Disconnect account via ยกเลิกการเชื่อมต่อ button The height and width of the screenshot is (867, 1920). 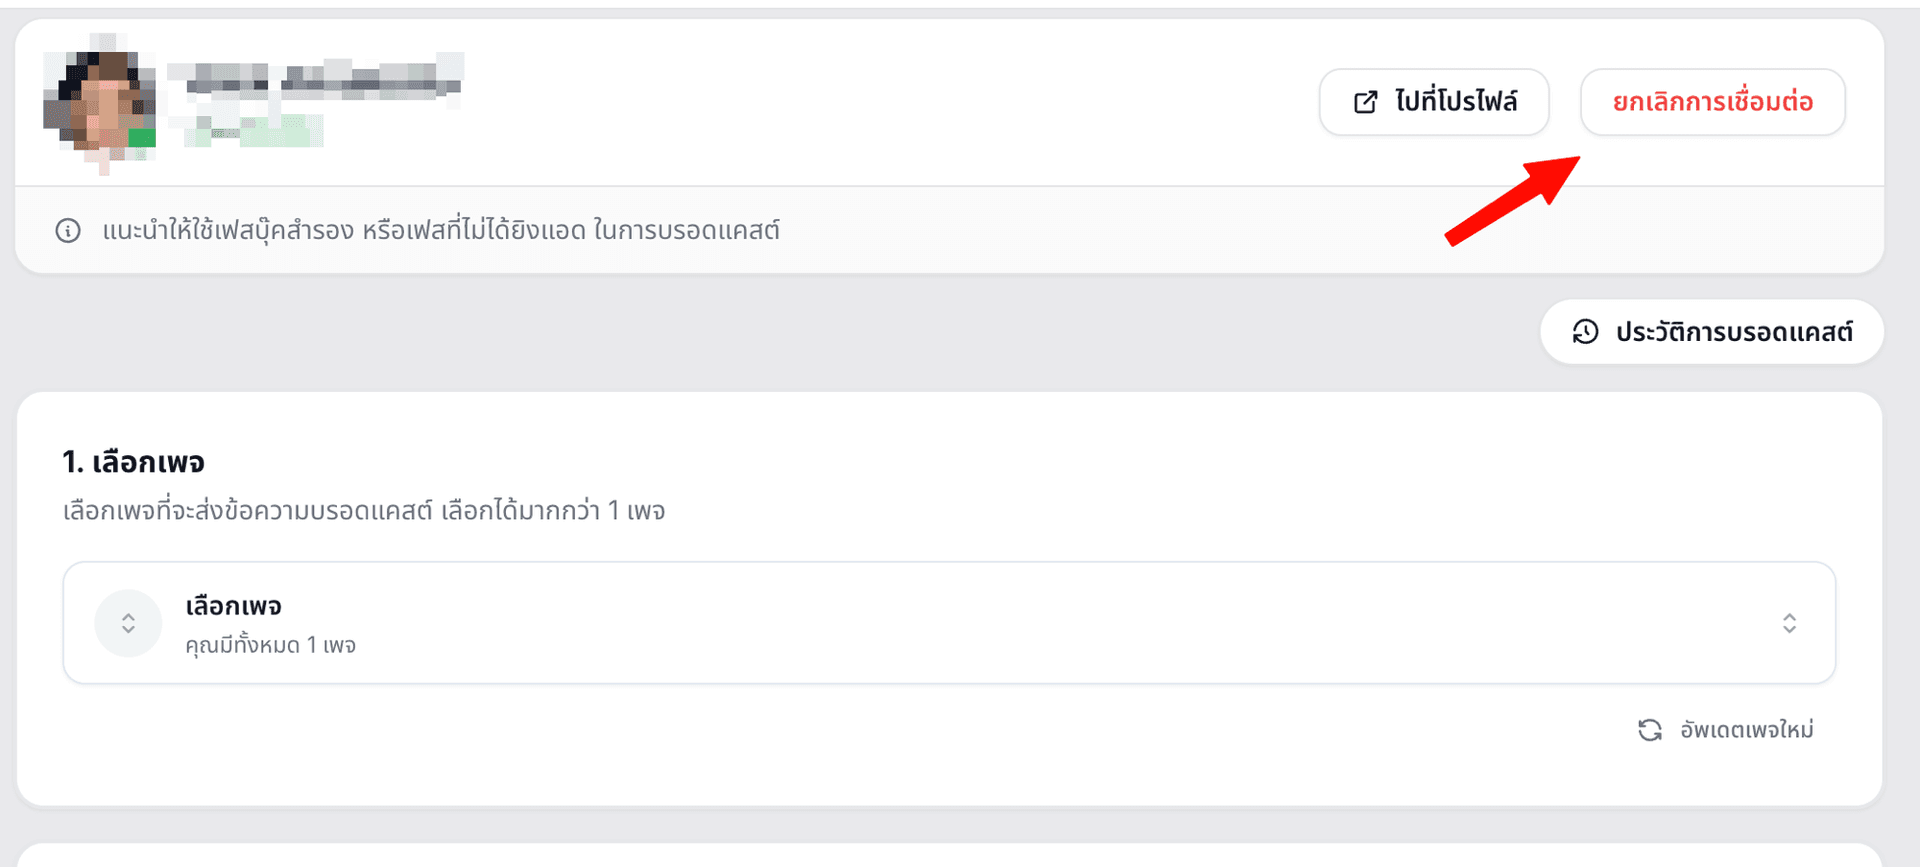(x=1712, y=102)
